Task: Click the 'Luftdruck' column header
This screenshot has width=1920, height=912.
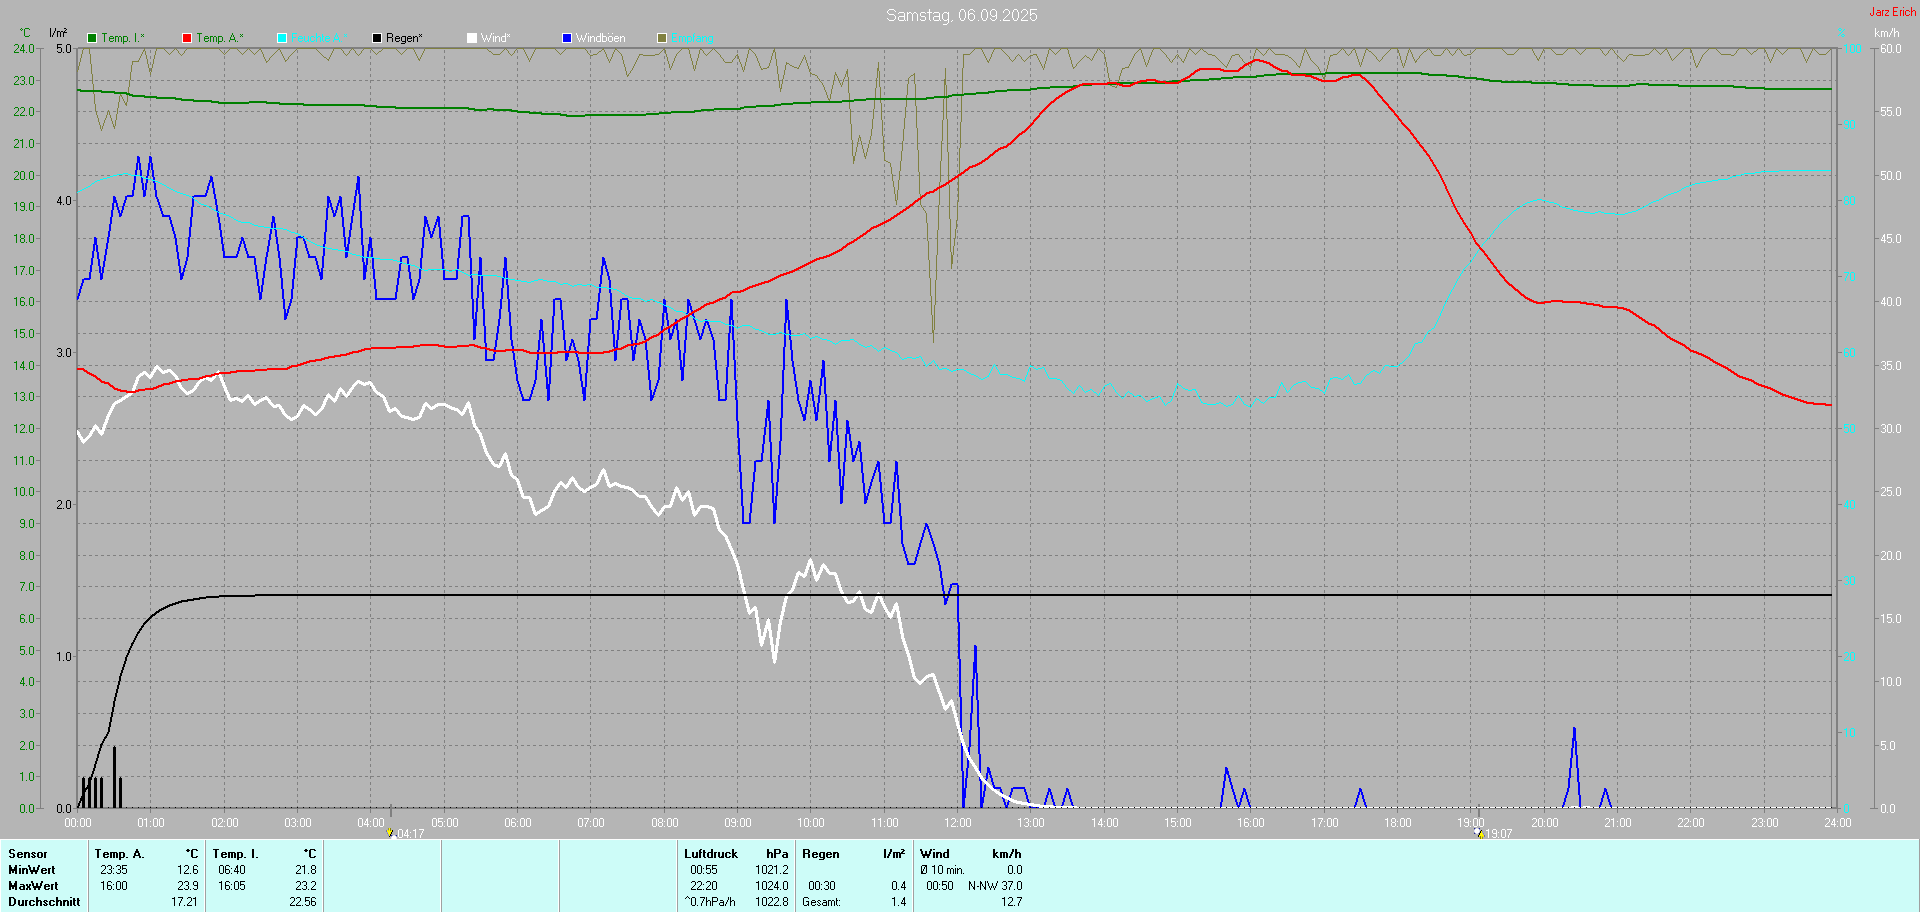Action: [711, 854]
